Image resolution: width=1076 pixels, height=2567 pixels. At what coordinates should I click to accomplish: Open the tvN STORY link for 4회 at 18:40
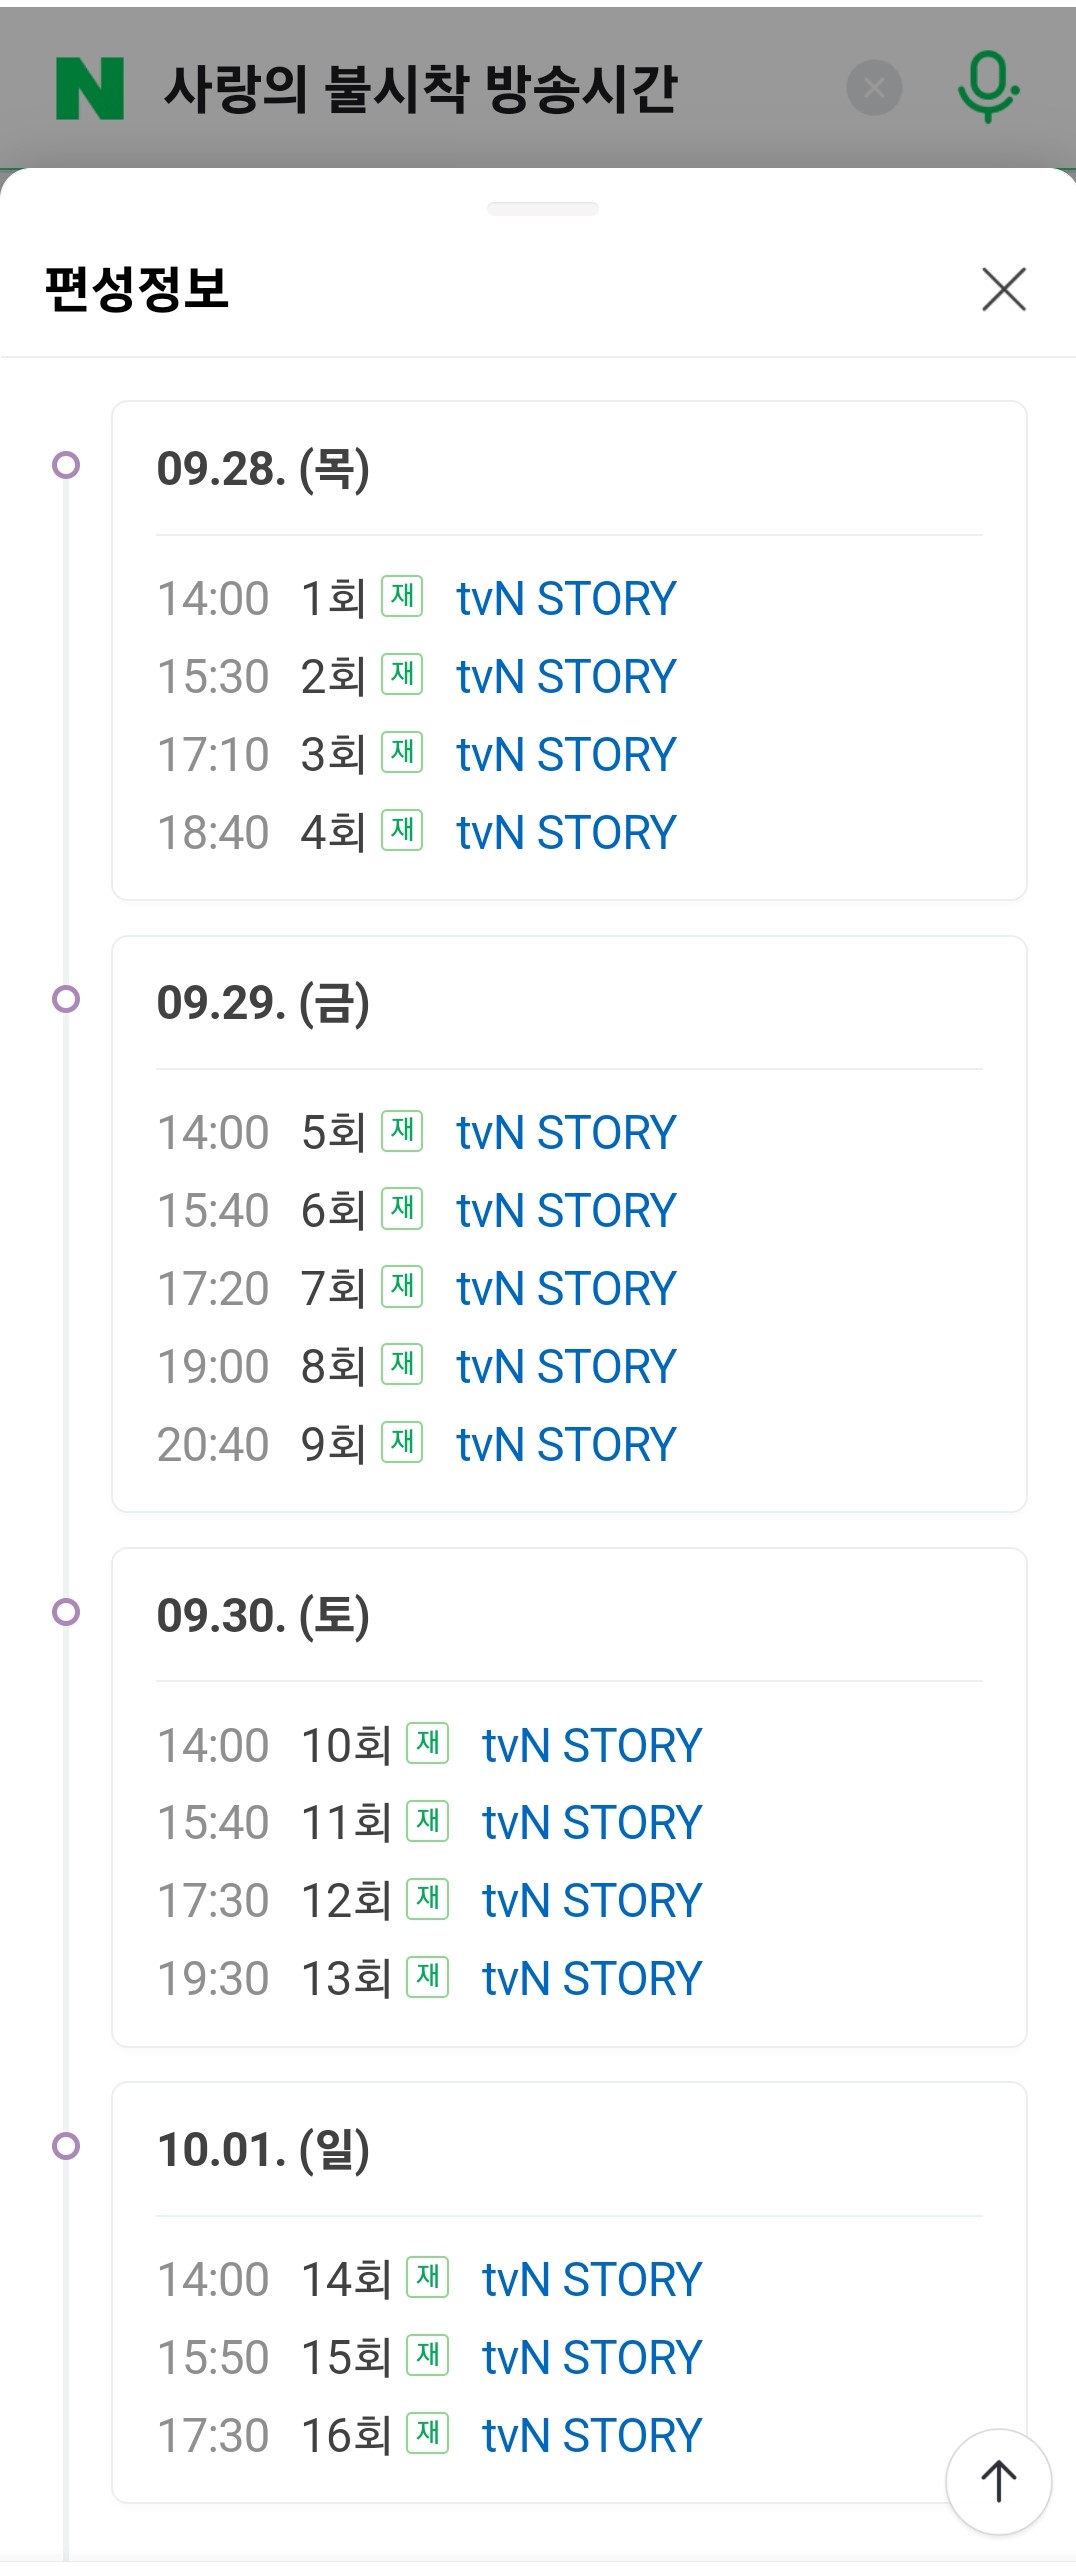566,832
